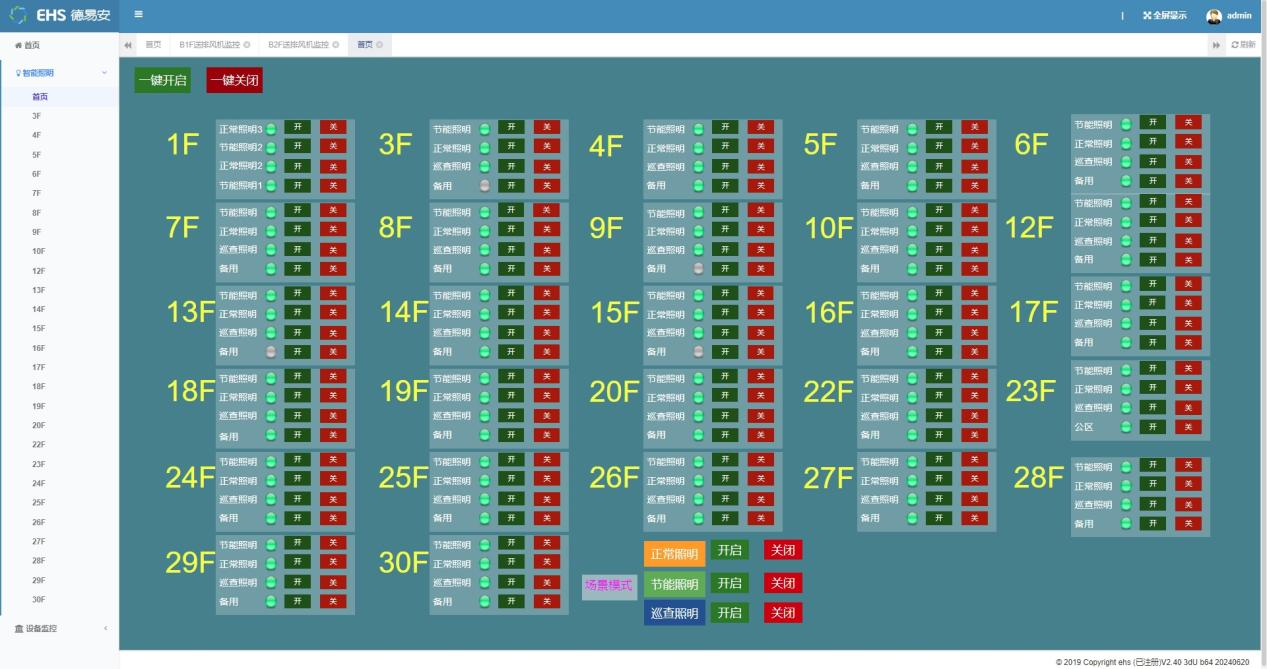Close the B1F送排风机监控 tab
This screenshot has height=669, width=1267.
pos(247,45)
